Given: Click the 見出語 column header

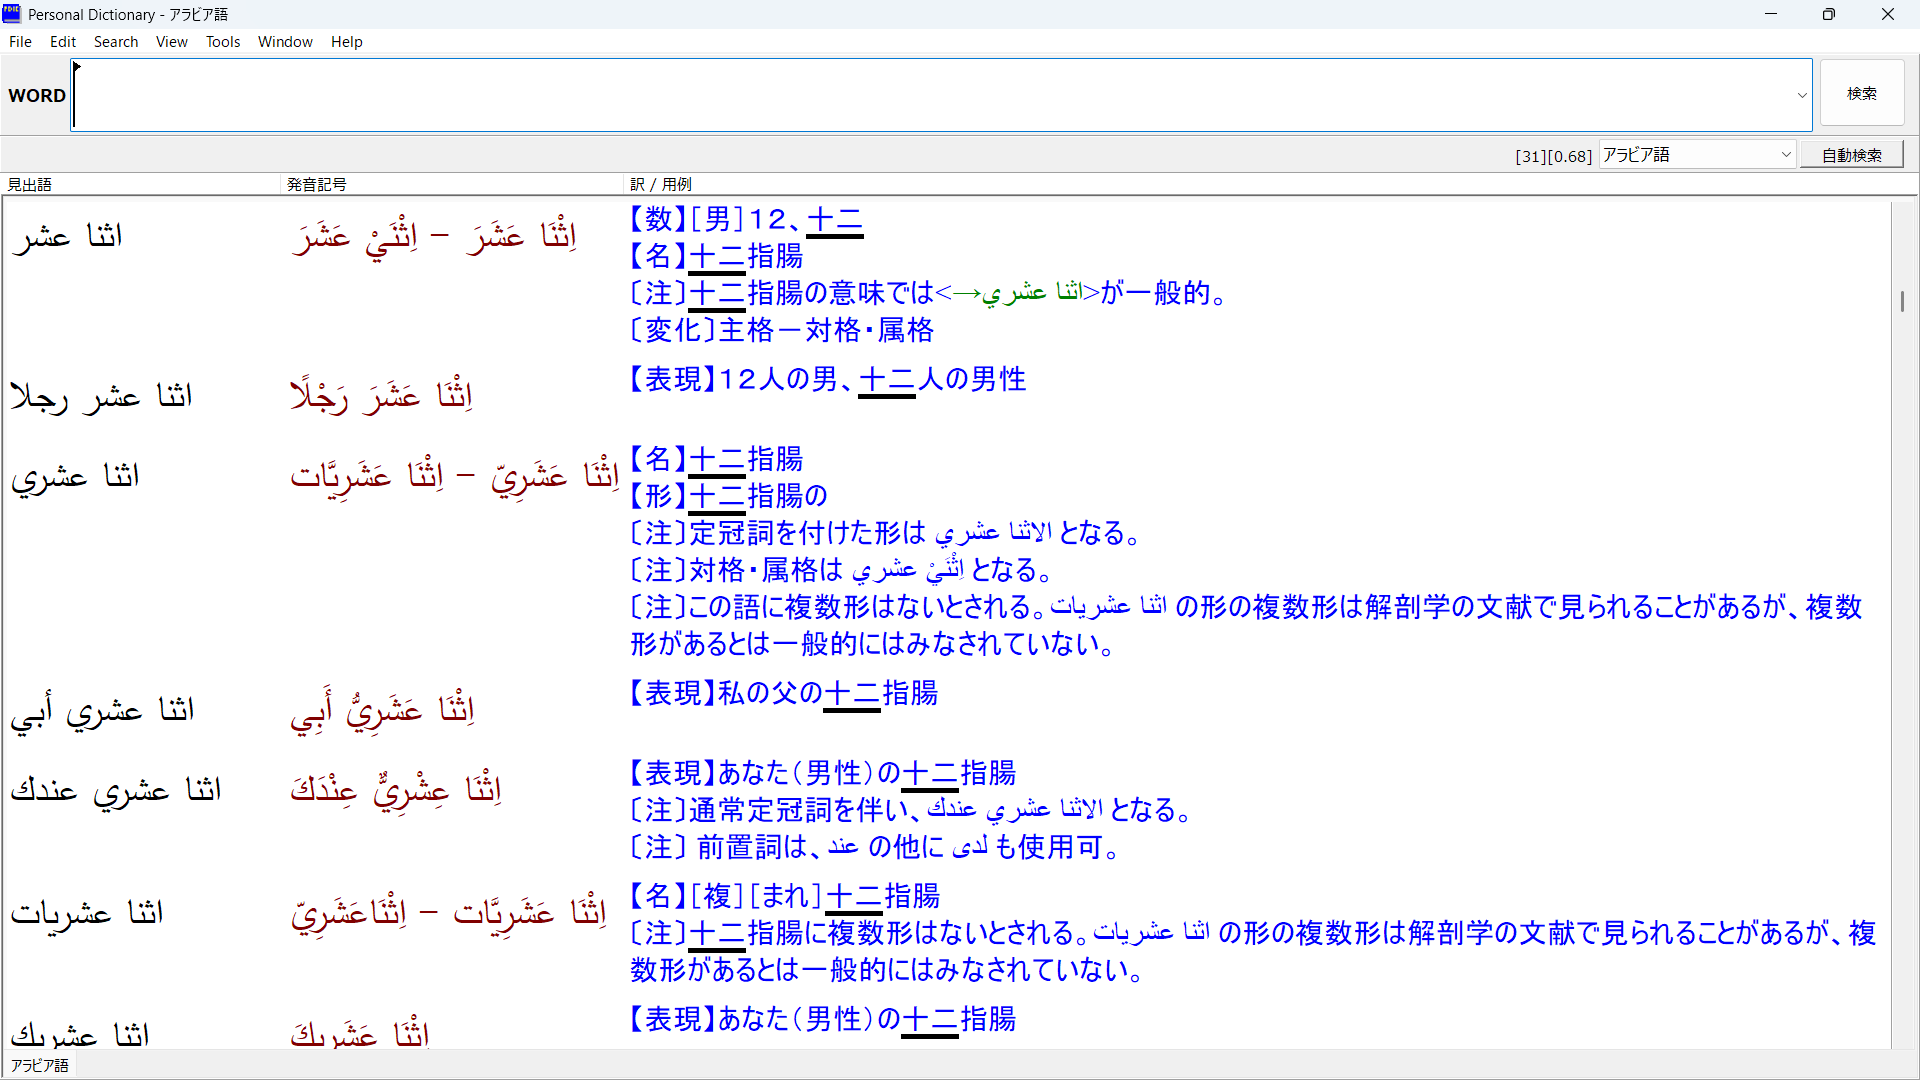Looking at the screenshot, I should [29, 184].
